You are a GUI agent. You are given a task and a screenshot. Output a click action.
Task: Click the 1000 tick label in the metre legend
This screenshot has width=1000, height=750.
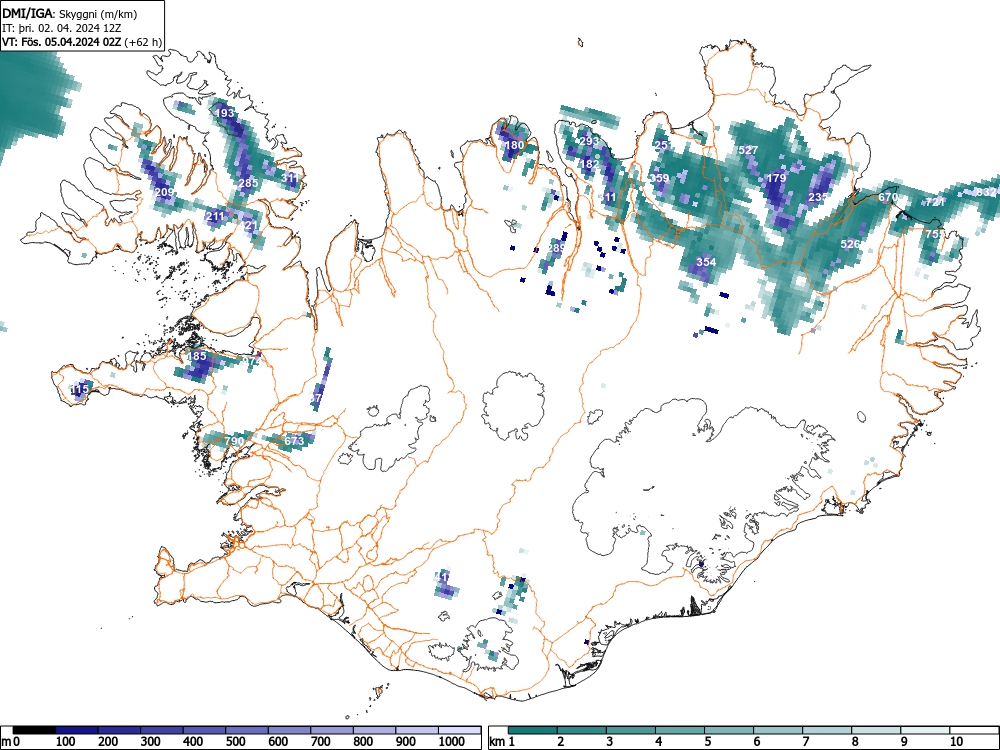[452, 741]
